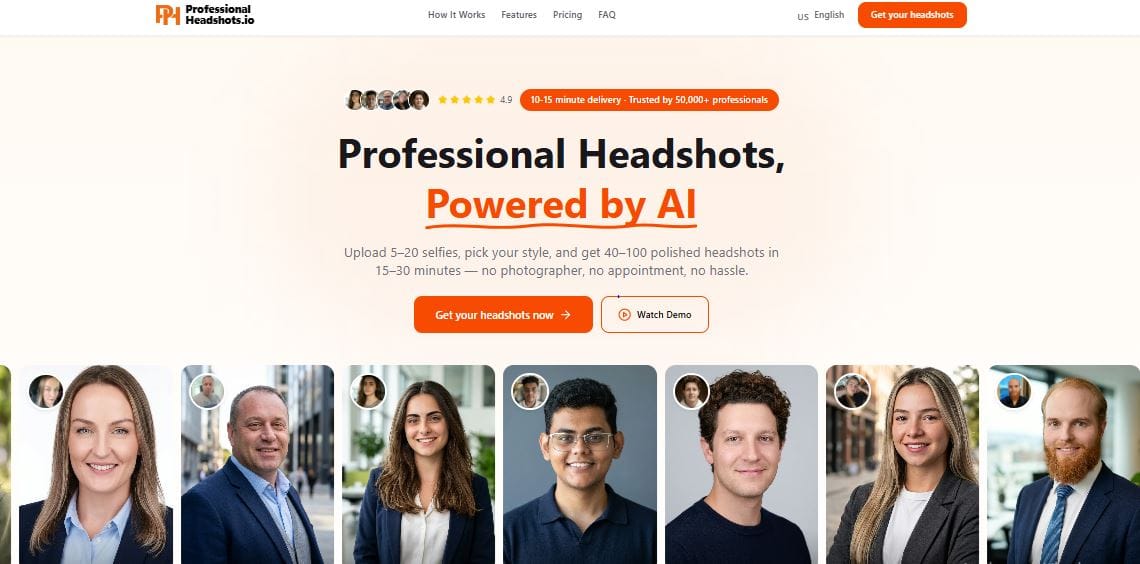
Task: Open the US English language selector
Action: [821, 15]
